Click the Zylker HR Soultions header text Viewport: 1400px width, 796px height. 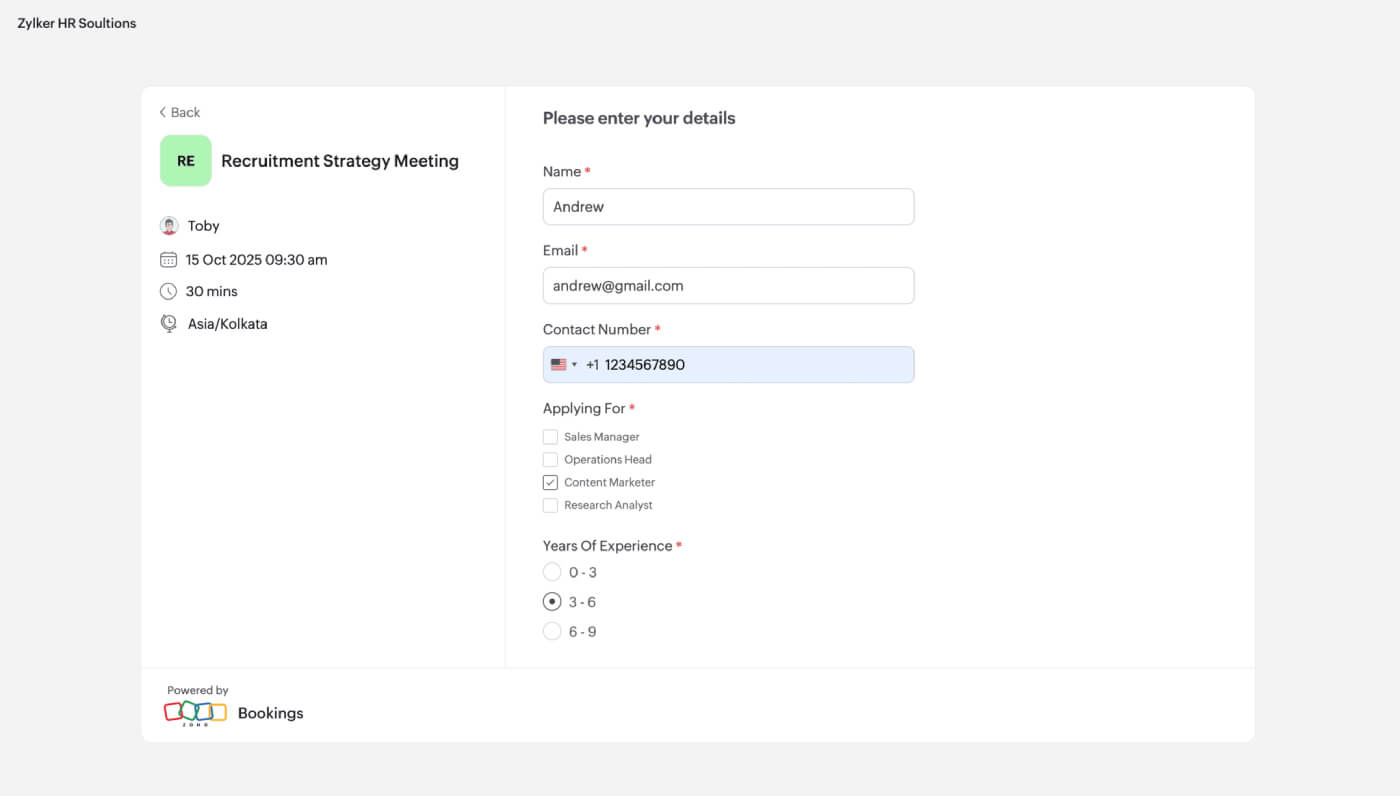click(x=77, y=23)
